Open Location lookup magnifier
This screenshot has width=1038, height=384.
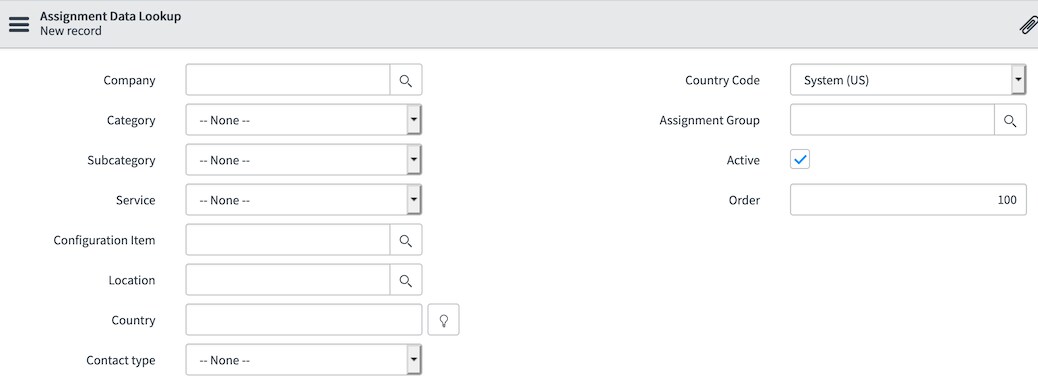coord(406,280)
